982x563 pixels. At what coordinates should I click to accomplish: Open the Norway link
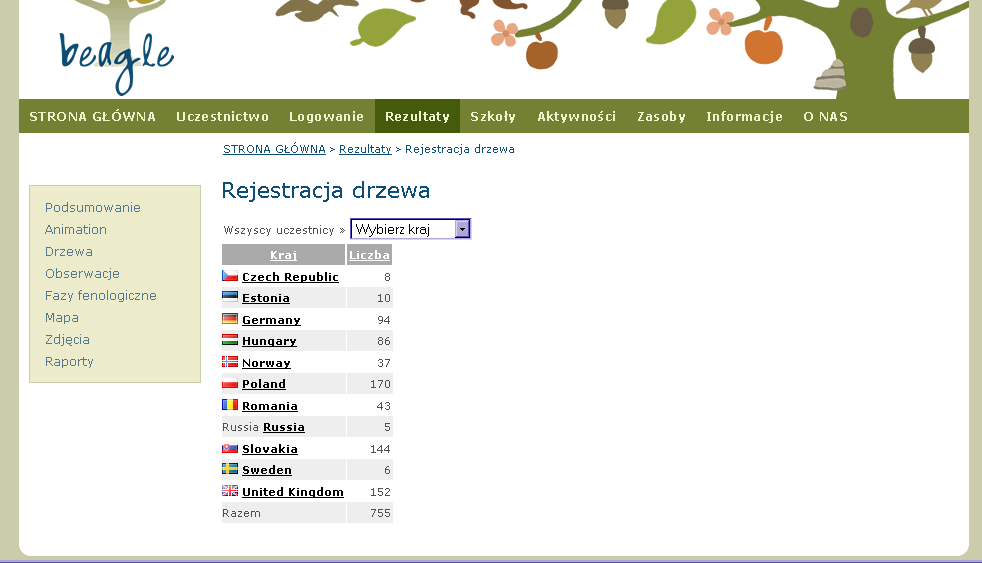point(266,363)
